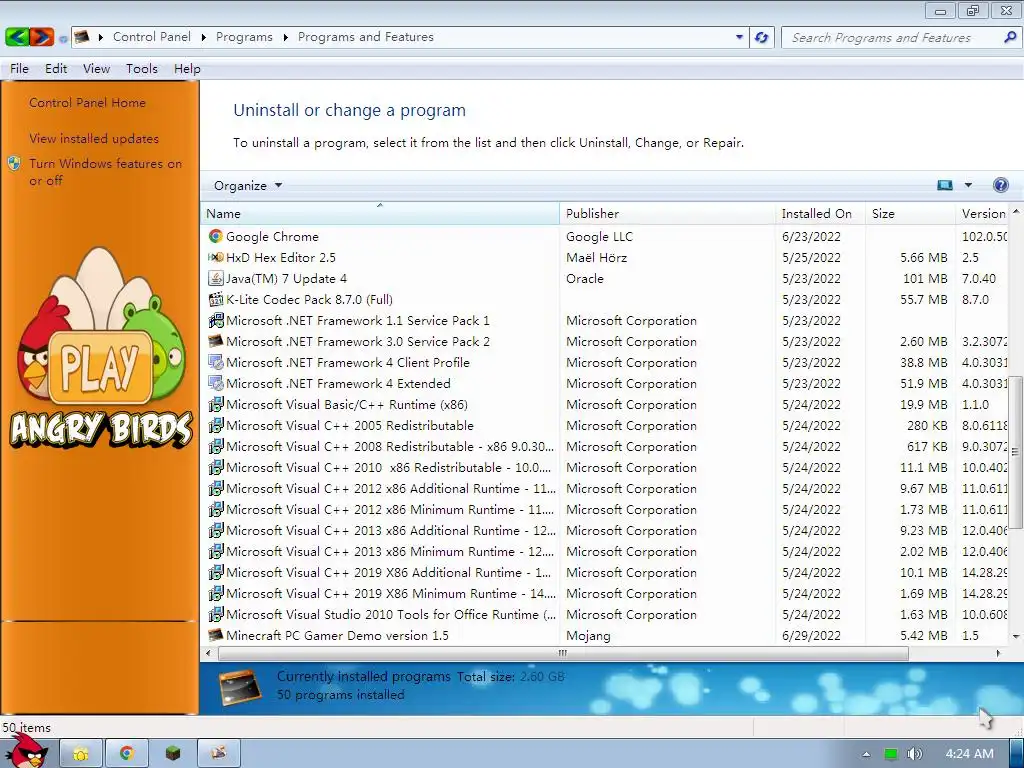This screenshot has height=768, width=1024.
Task: Click the horizontal scrollbar thumb
Action: point(563,653)
